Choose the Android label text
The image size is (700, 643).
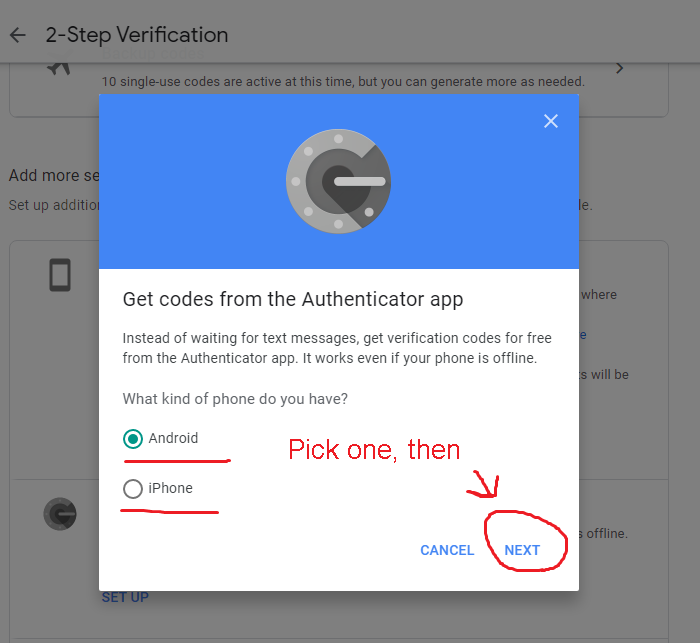173,438
